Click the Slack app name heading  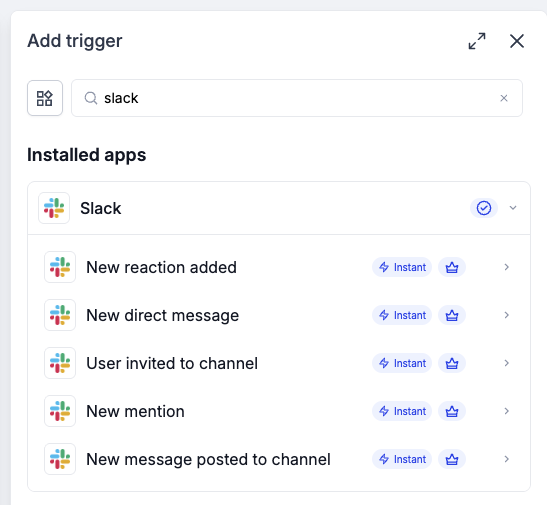coord(100,208)
